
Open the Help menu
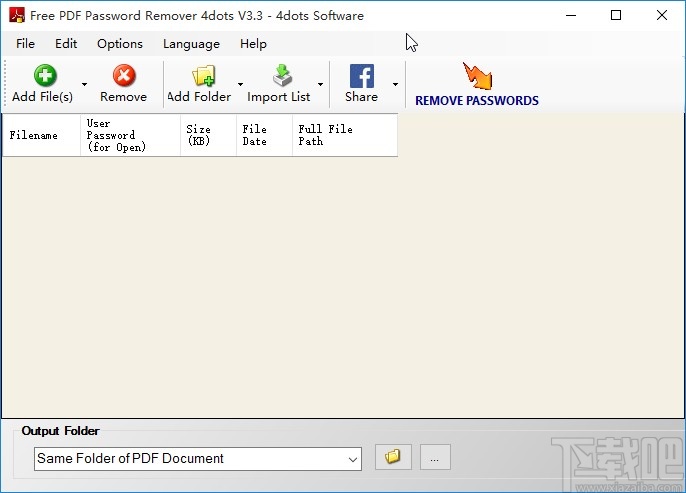[x=253, y=44]
